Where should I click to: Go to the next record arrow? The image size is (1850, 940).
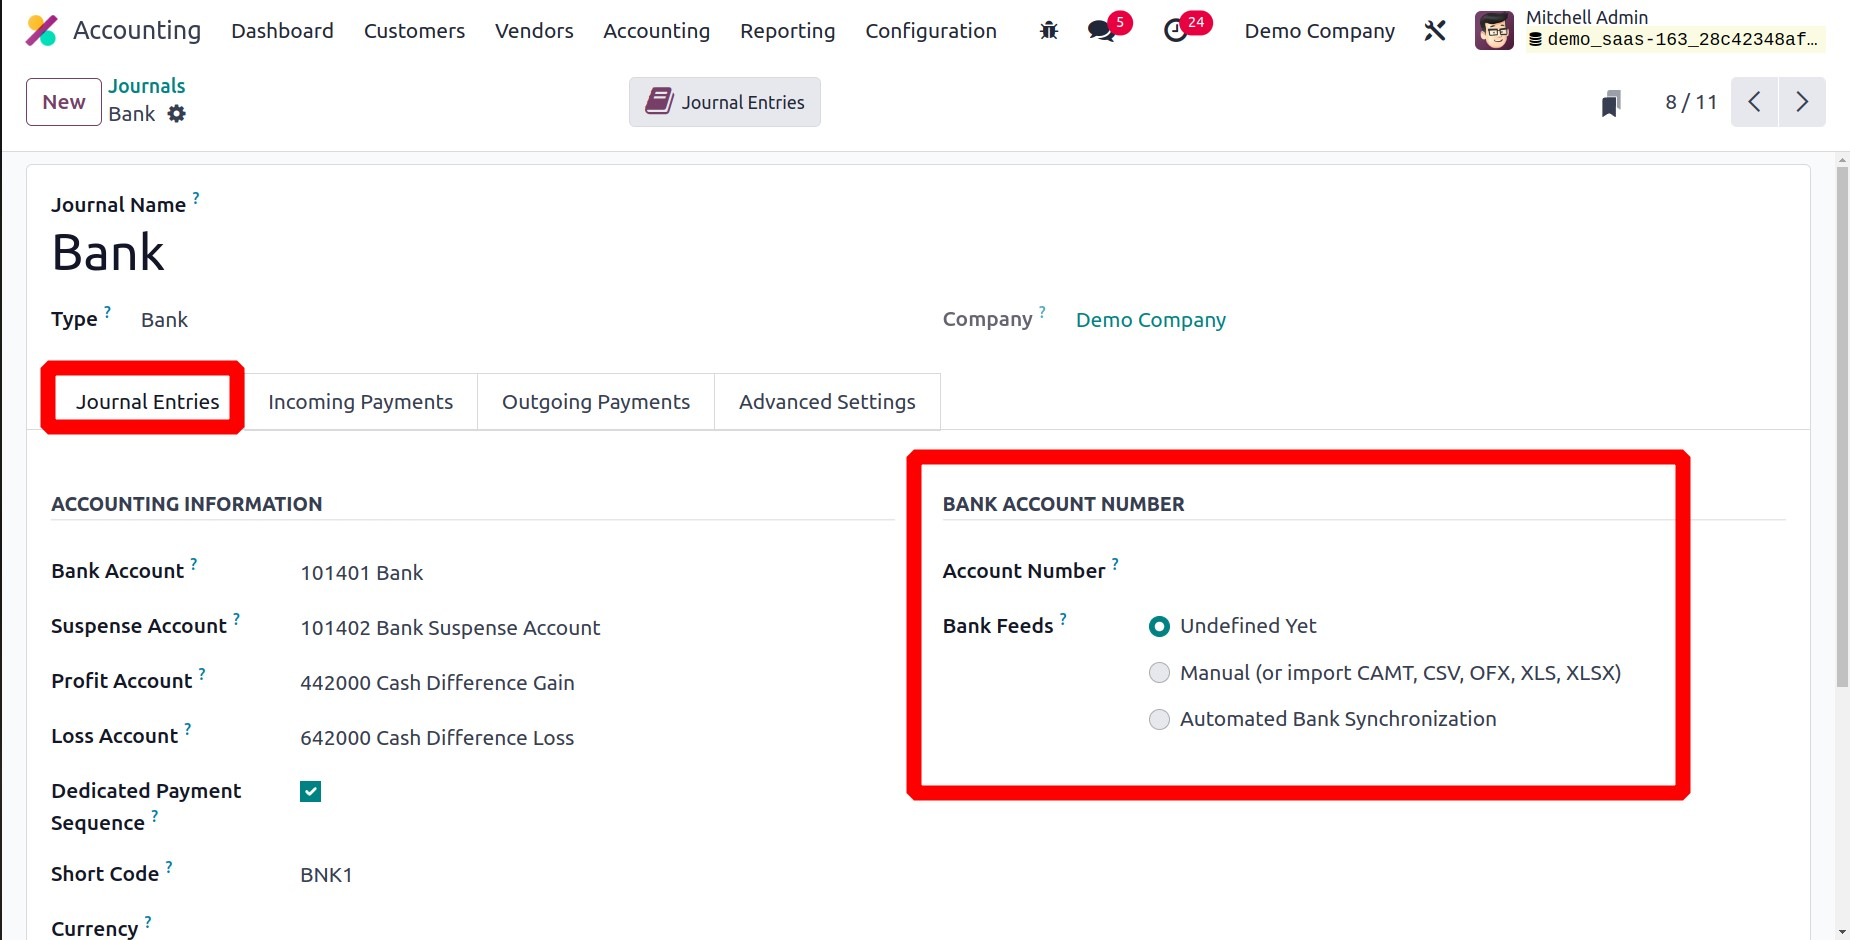click(x=1801, y=102)
